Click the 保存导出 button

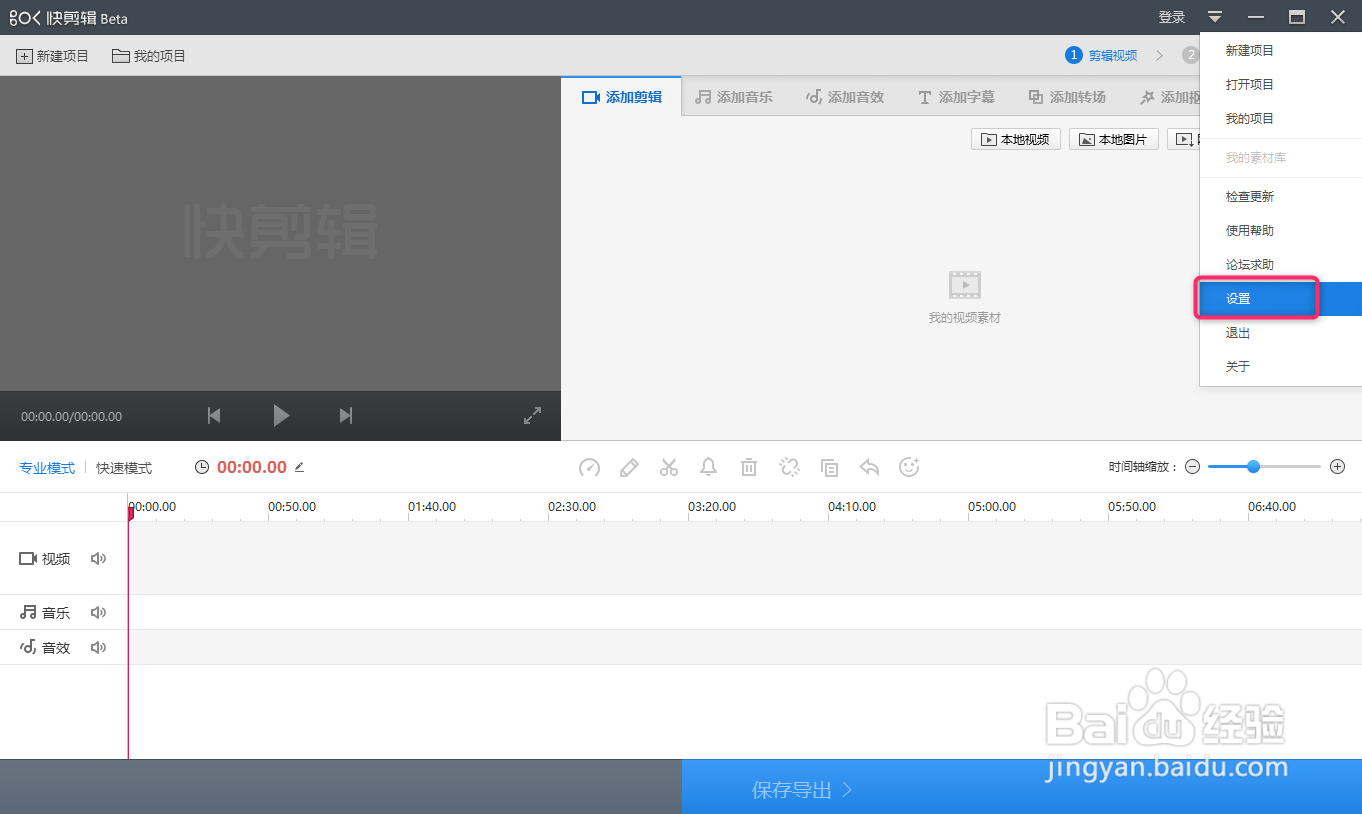(802, 790)
